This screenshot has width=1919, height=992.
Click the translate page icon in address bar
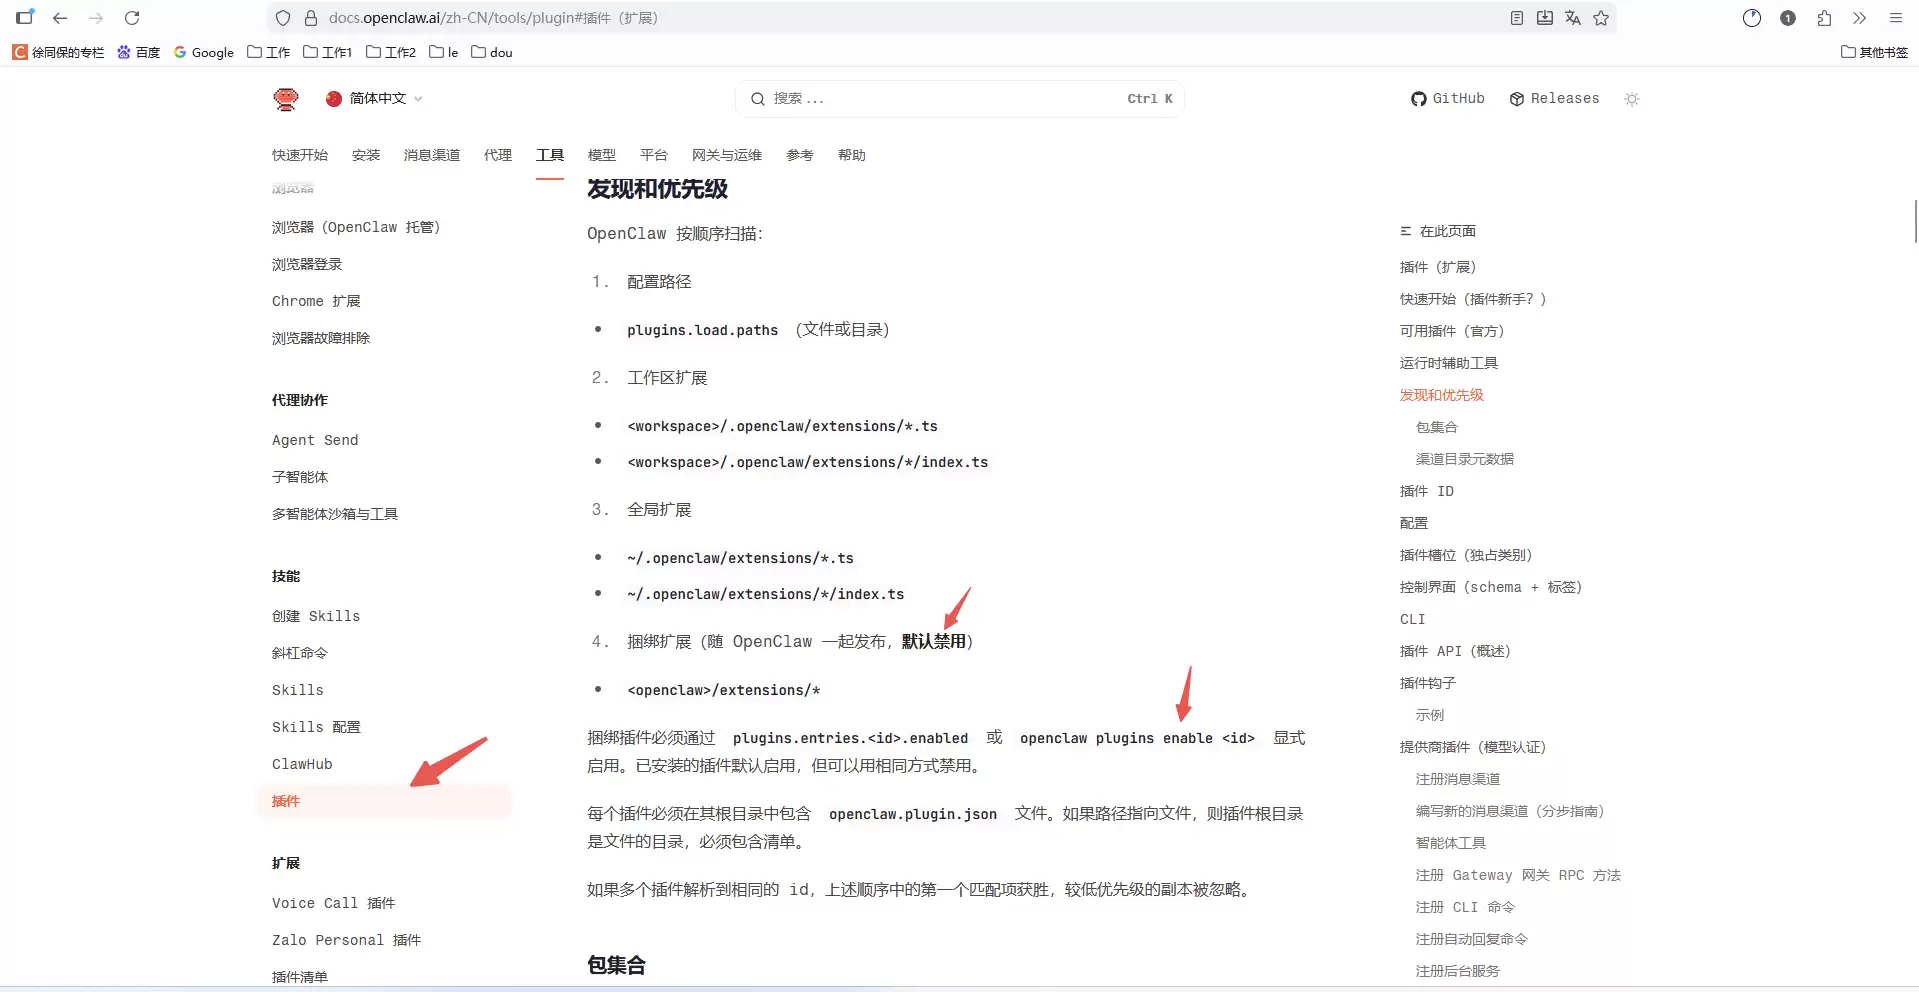click(1573, 18)
